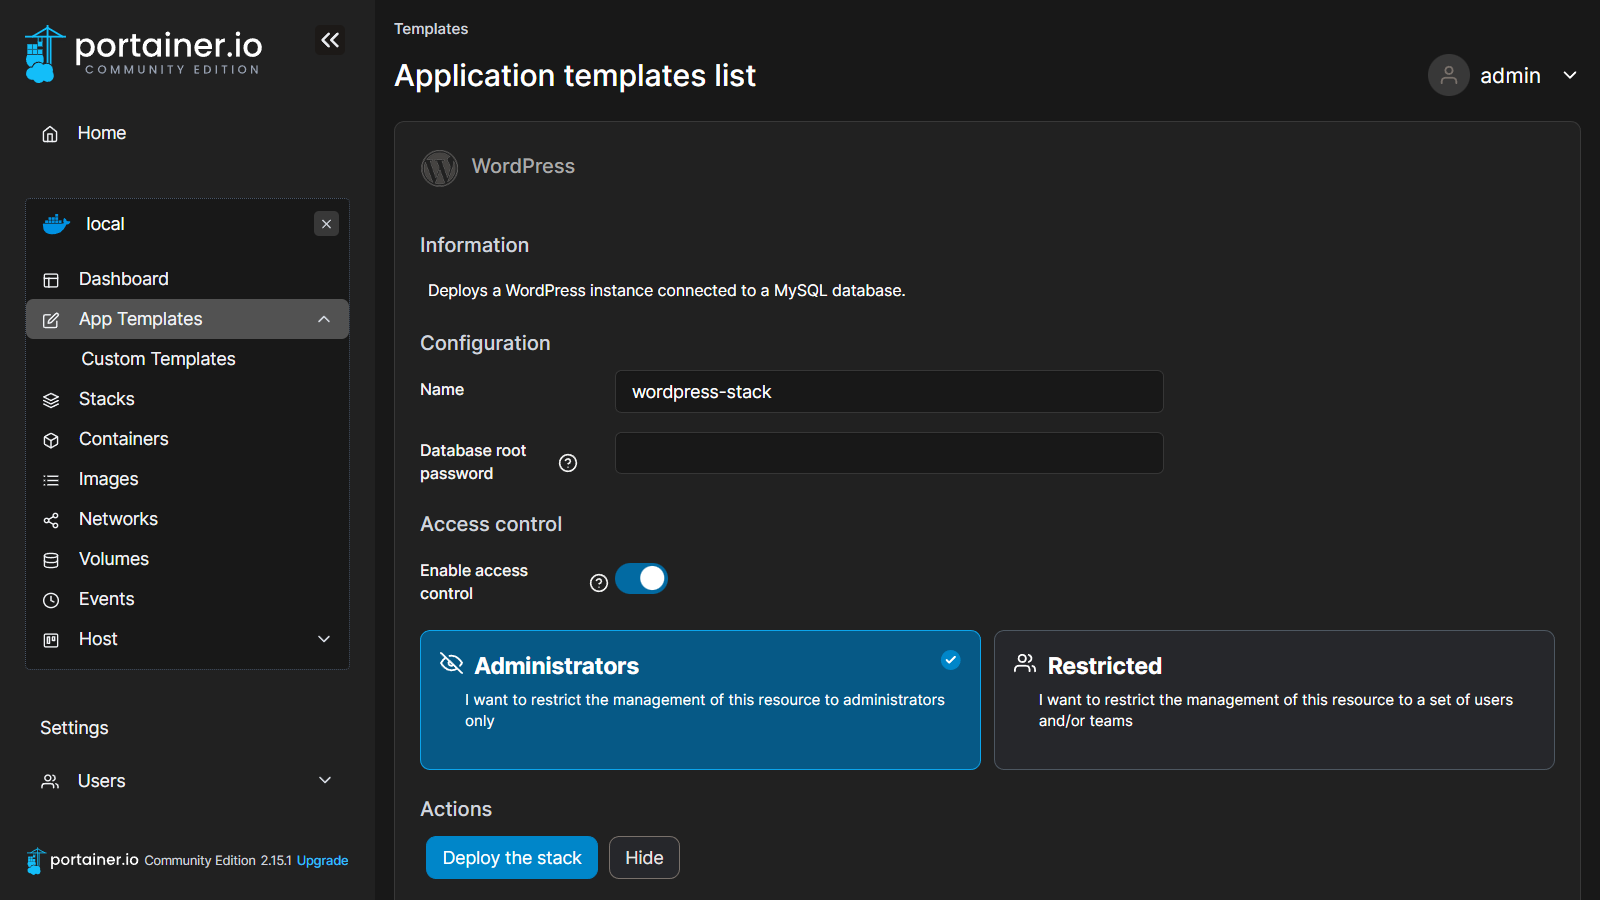
Task: Toggle the Enable access control switch
Action: point(641,579)
